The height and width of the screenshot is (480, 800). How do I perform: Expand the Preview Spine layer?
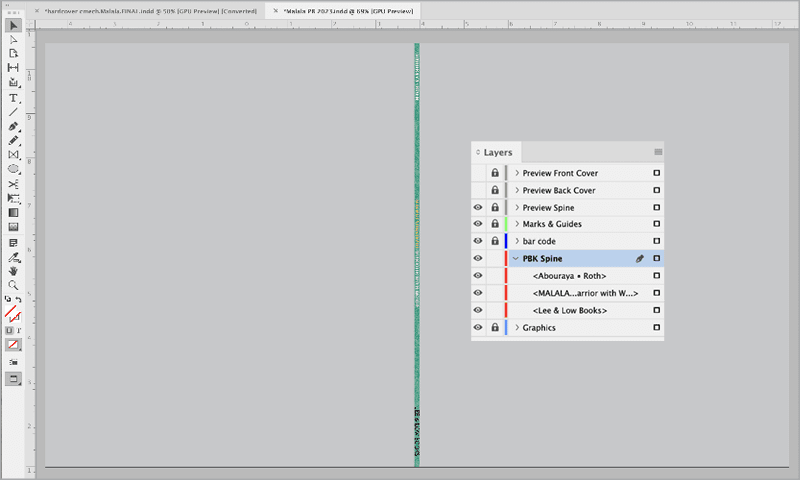coord(517,208)
